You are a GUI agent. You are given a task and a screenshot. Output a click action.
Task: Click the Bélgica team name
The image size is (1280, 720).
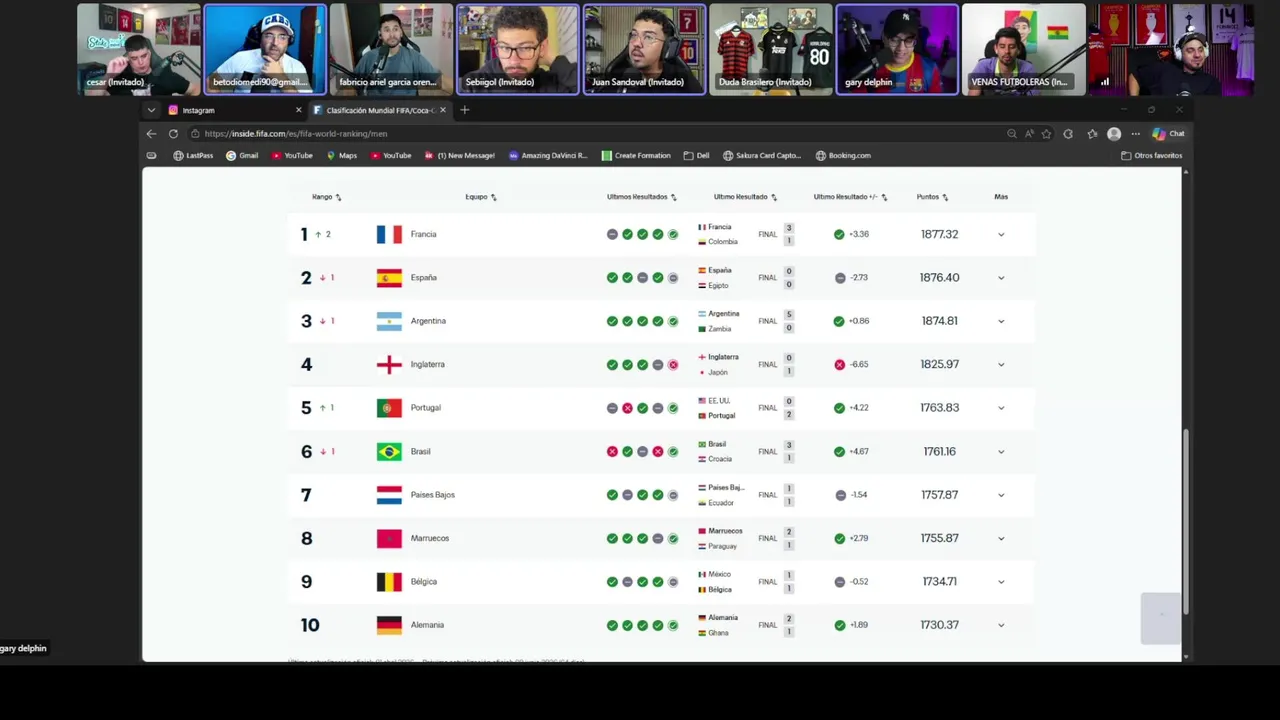pos(424,582)
